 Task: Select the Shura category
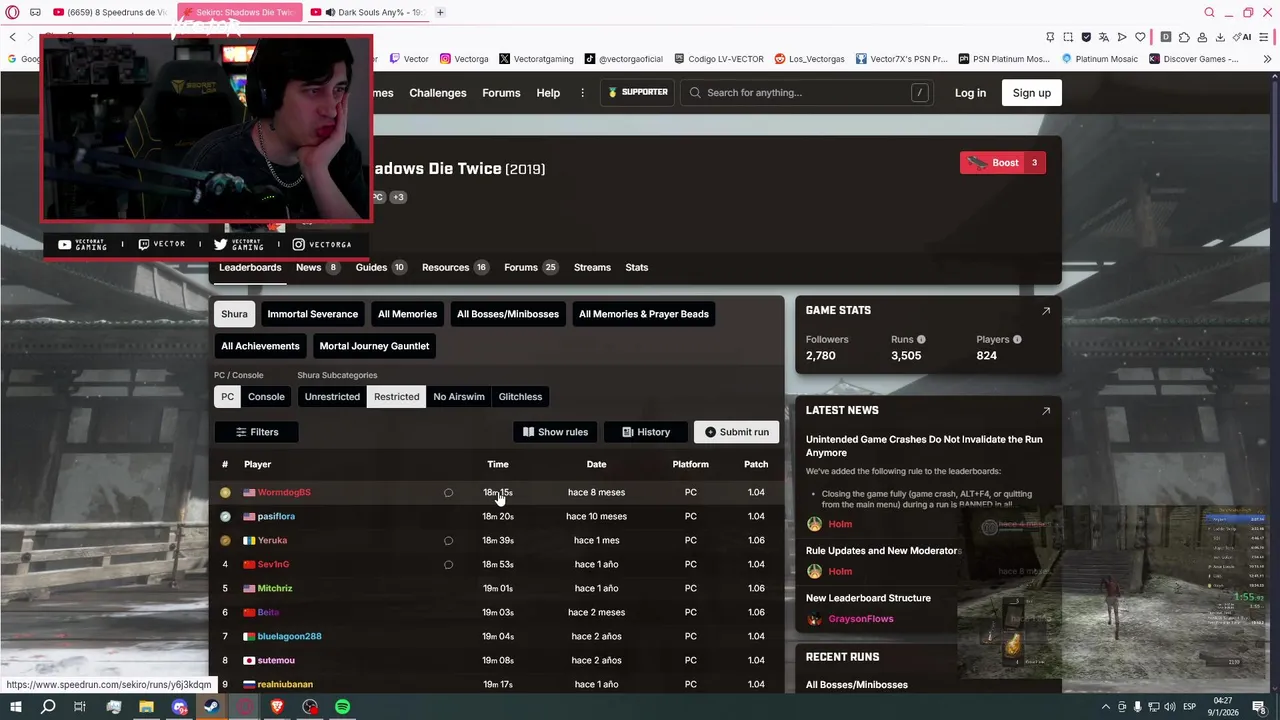[234, 314]
